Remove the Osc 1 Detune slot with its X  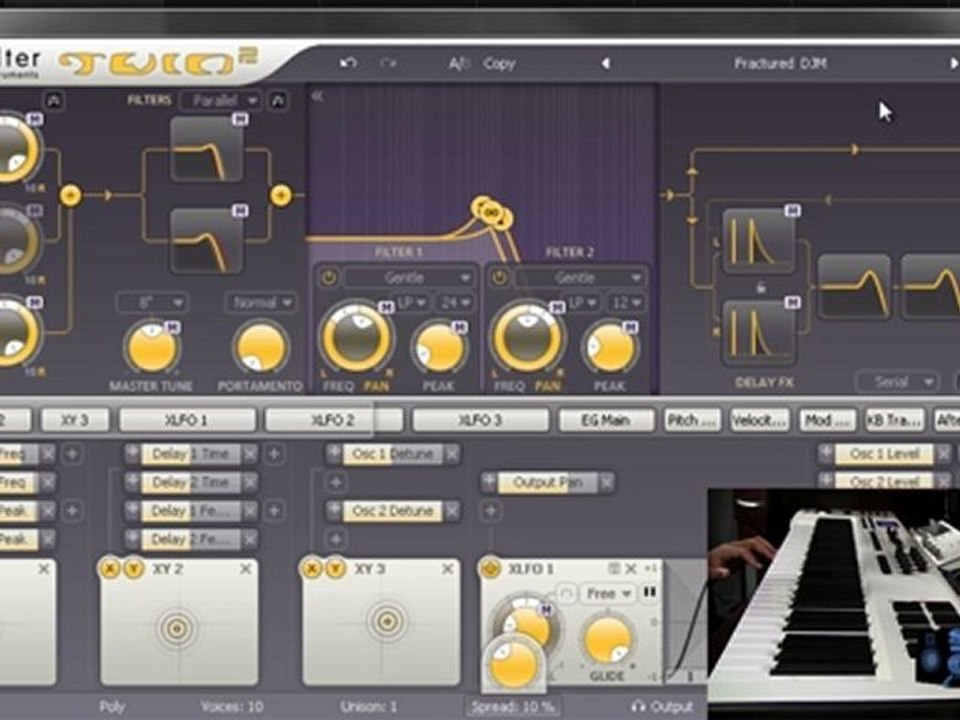(x=452, y=454)
